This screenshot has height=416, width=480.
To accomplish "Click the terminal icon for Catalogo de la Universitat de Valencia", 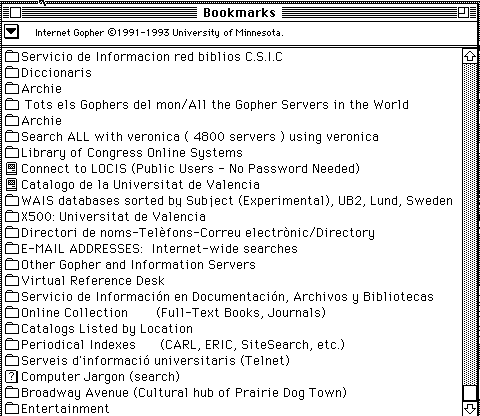I will (x=12, y=184).
